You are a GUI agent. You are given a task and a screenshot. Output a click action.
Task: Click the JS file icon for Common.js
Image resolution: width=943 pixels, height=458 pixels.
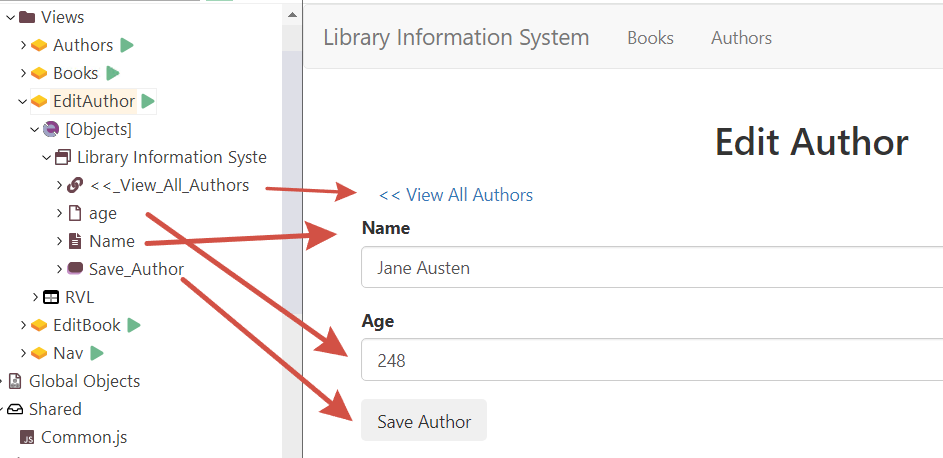click(28, 438)
